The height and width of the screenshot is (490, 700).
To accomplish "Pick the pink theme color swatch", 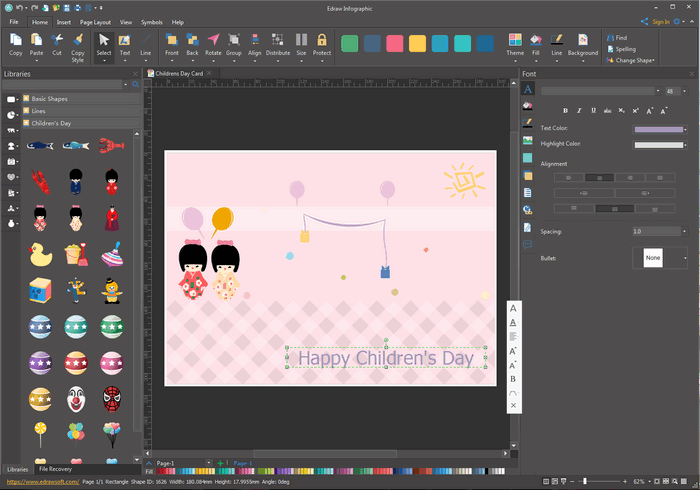I will click(394, 43).
